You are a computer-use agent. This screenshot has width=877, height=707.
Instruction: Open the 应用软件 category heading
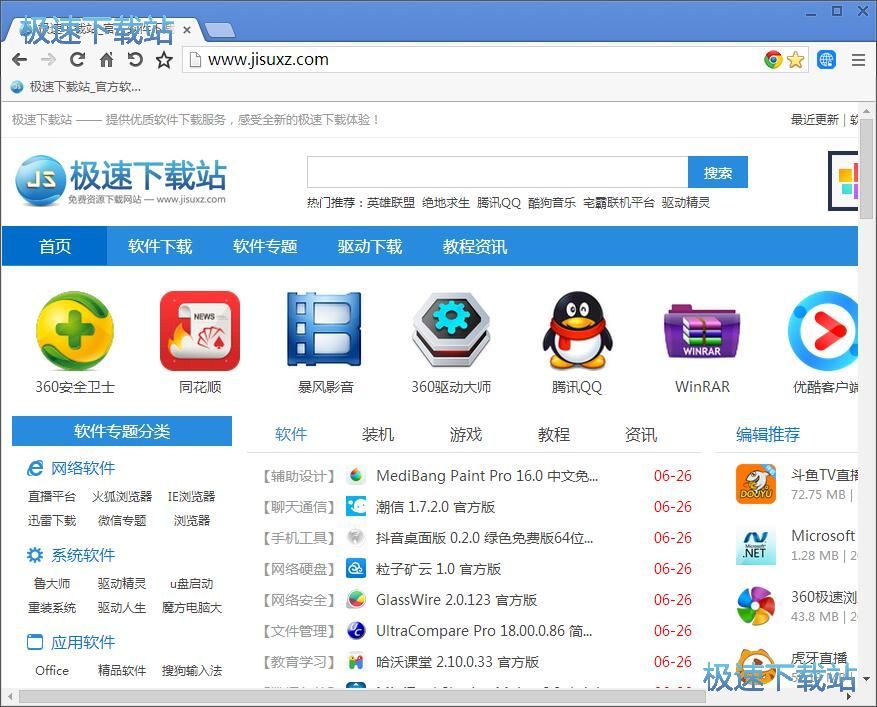[83, 642]
